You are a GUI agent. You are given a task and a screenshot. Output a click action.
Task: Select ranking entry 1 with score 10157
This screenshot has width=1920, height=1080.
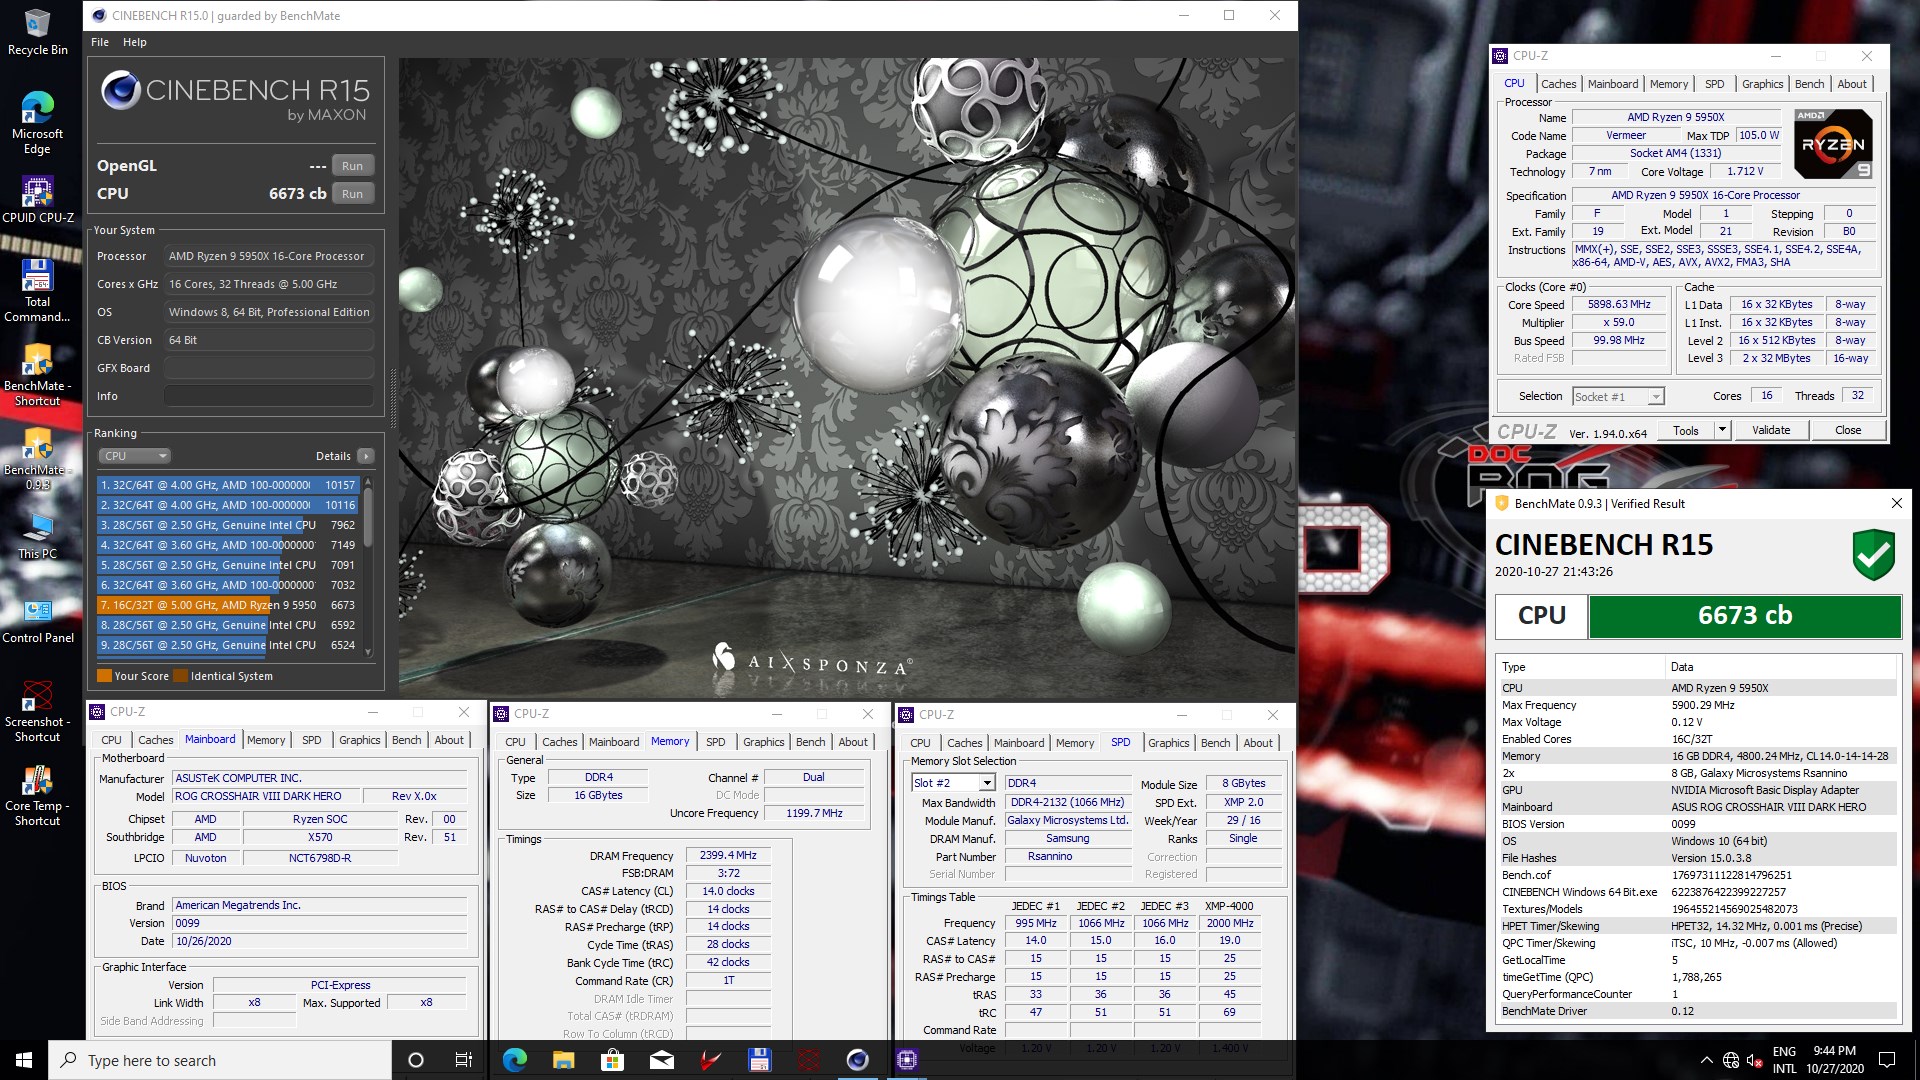(227, 485)
